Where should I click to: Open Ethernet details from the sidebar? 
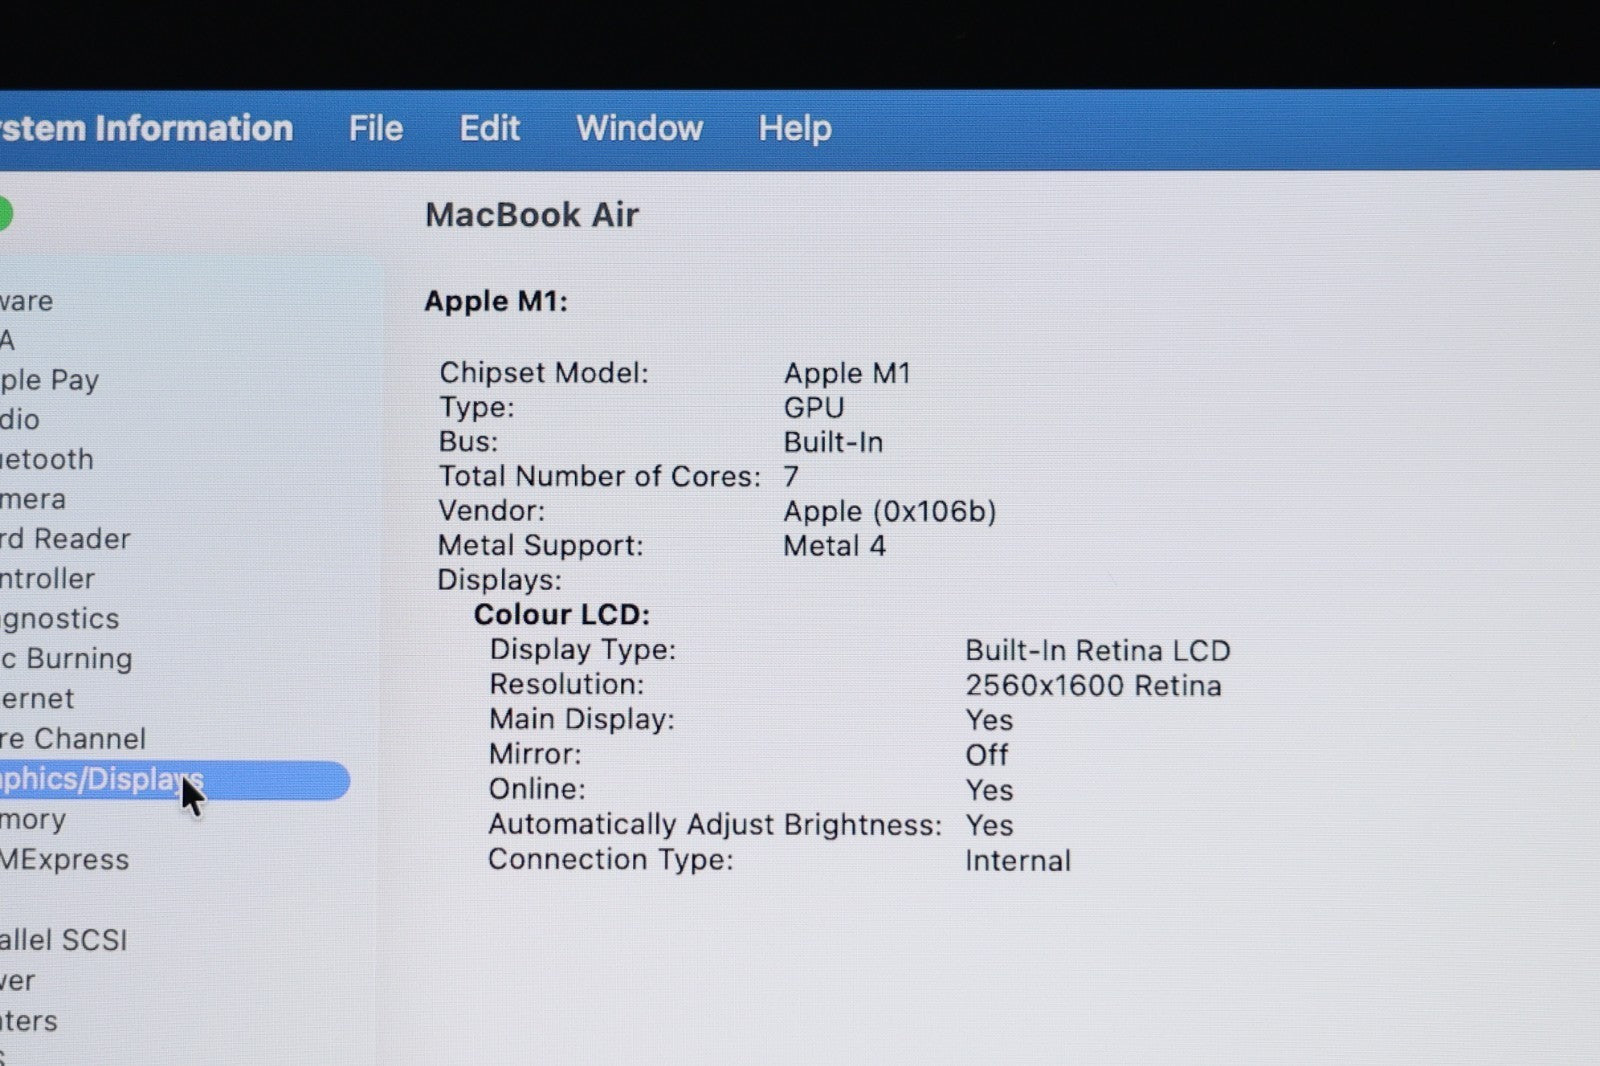37,699
